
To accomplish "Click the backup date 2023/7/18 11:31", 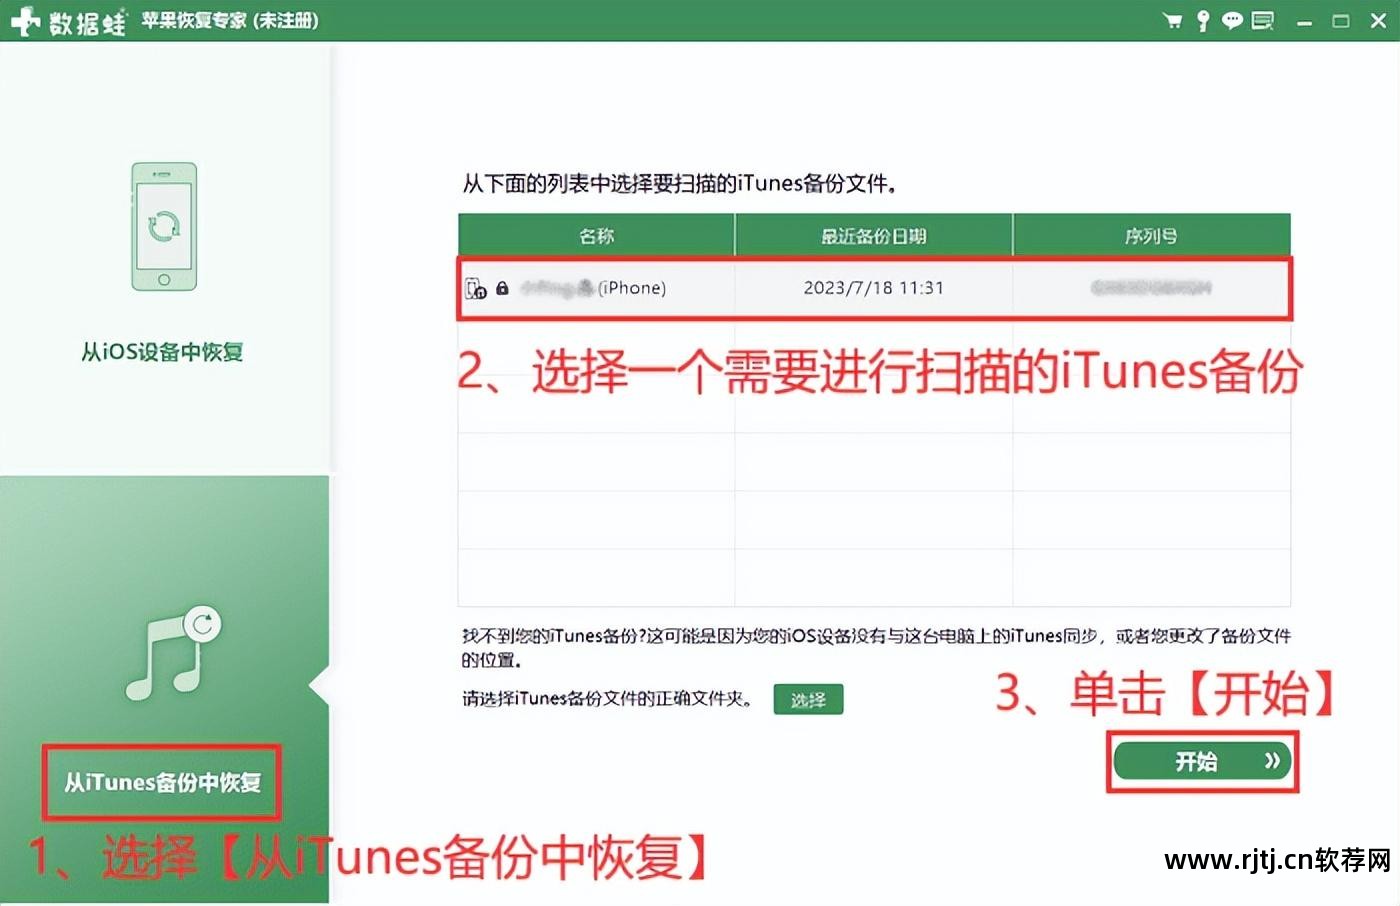I will 873,288.
